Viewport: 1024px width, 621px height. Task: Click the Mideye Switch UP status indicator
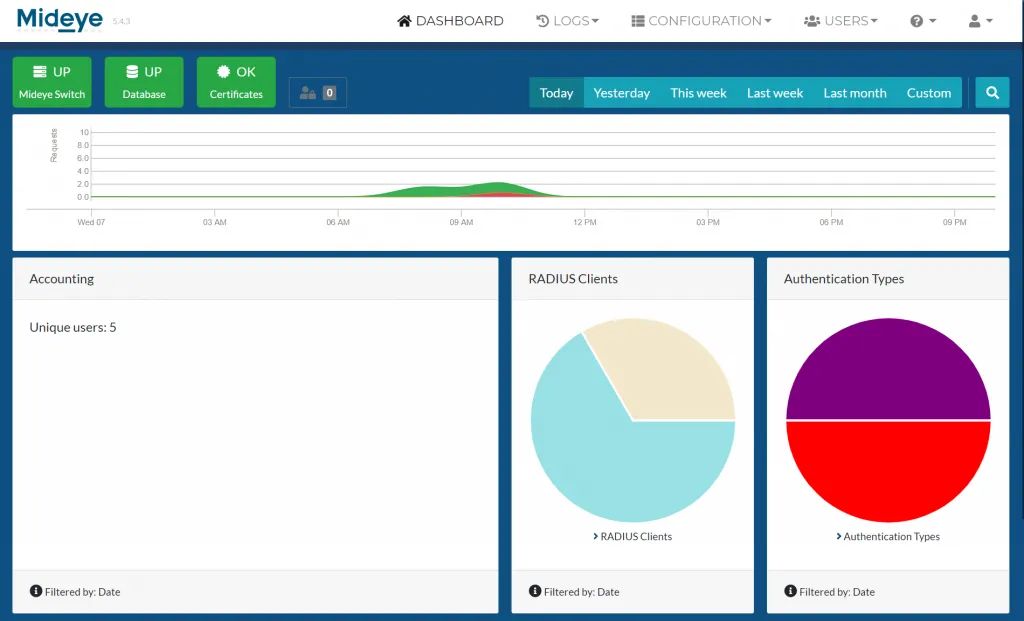click(x=51, y=82)
